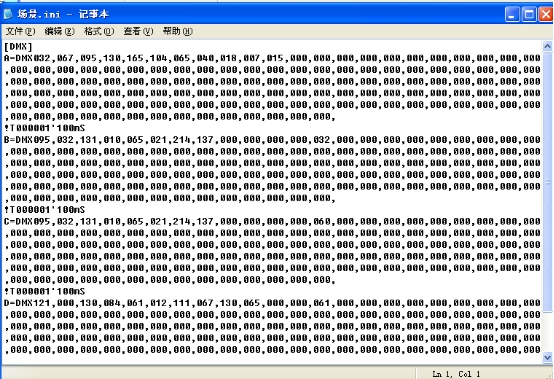
Task: Click the first !T000001'100mS line
Action: coord(45,128)
